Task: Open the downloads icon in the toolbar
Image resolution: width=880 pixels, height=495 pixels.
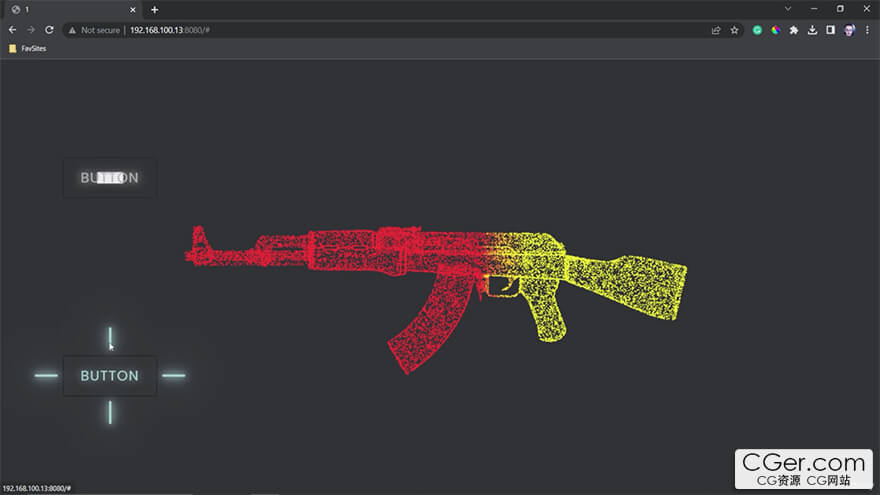Action: [812, 30]
